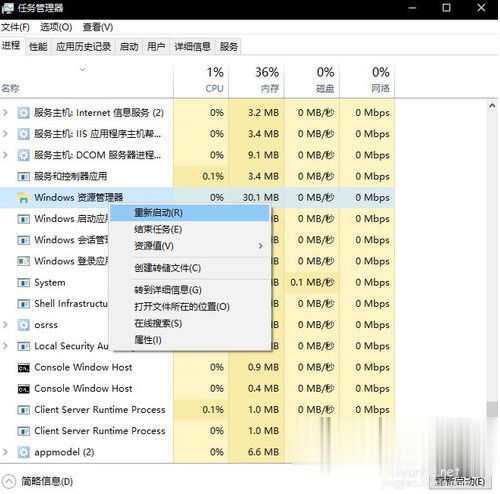500x494 pixels.
Task: Open the 选项(O) menu
Action: pos(56,27)
